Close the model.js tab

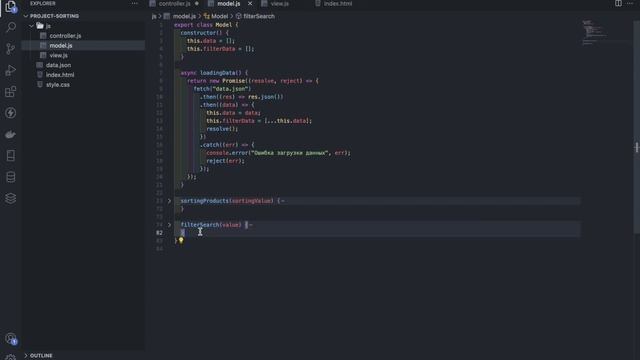click(250, 4)
